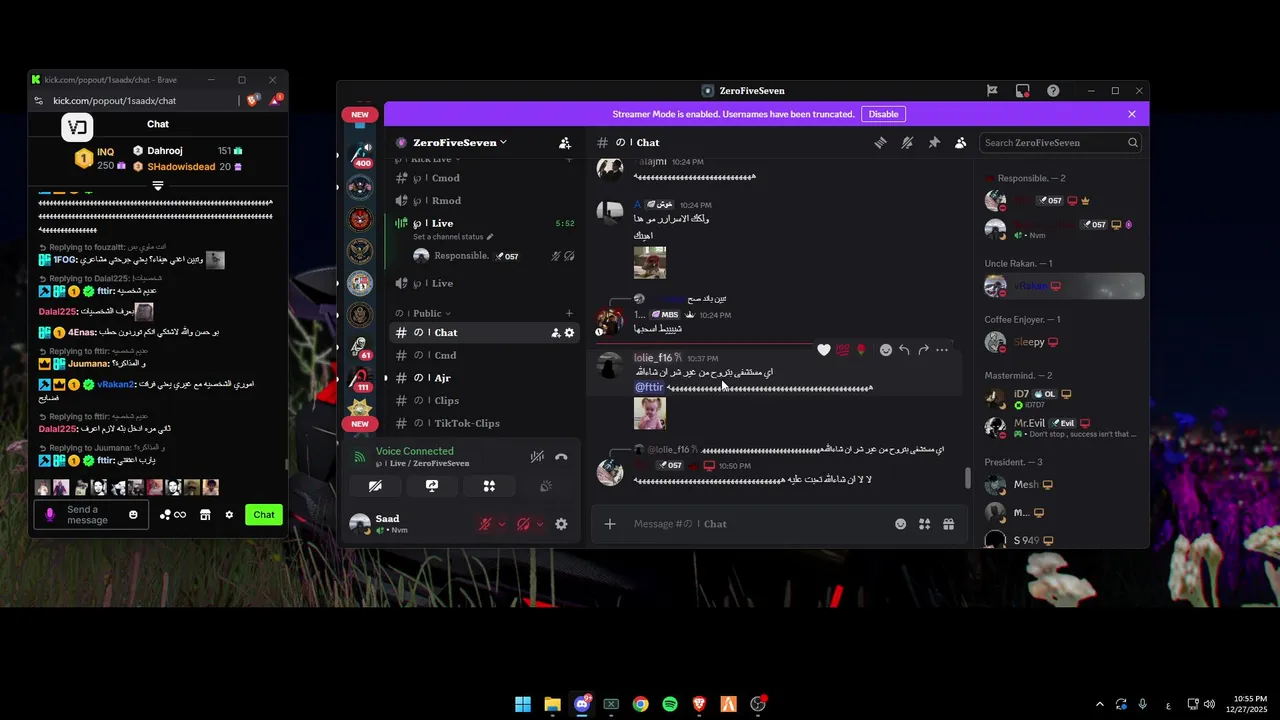
Task: Open Activities button in voice panel
Action: click(489, 486)
